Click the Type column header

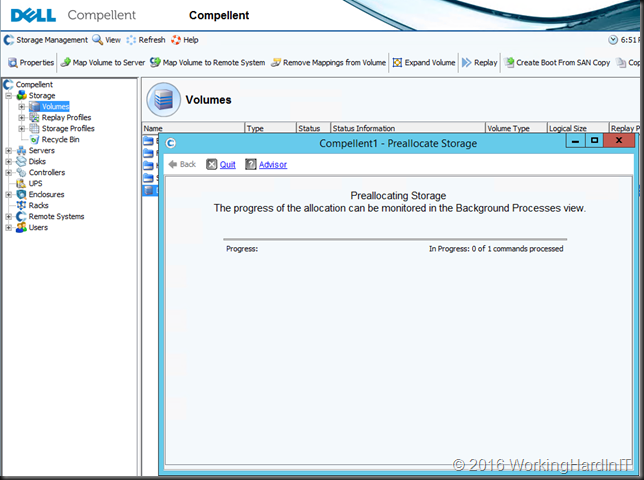pyautogui.click(x=270, y=128)
